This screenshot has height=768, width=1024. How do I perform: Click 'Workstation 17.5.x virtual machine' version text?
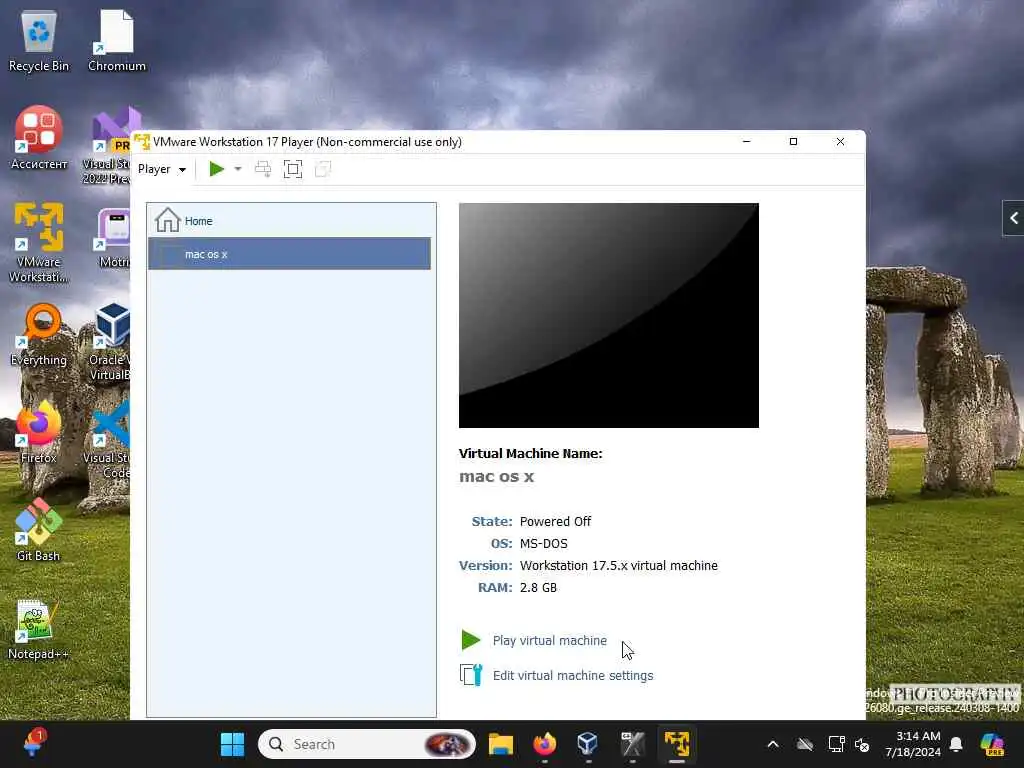(618, 566)
